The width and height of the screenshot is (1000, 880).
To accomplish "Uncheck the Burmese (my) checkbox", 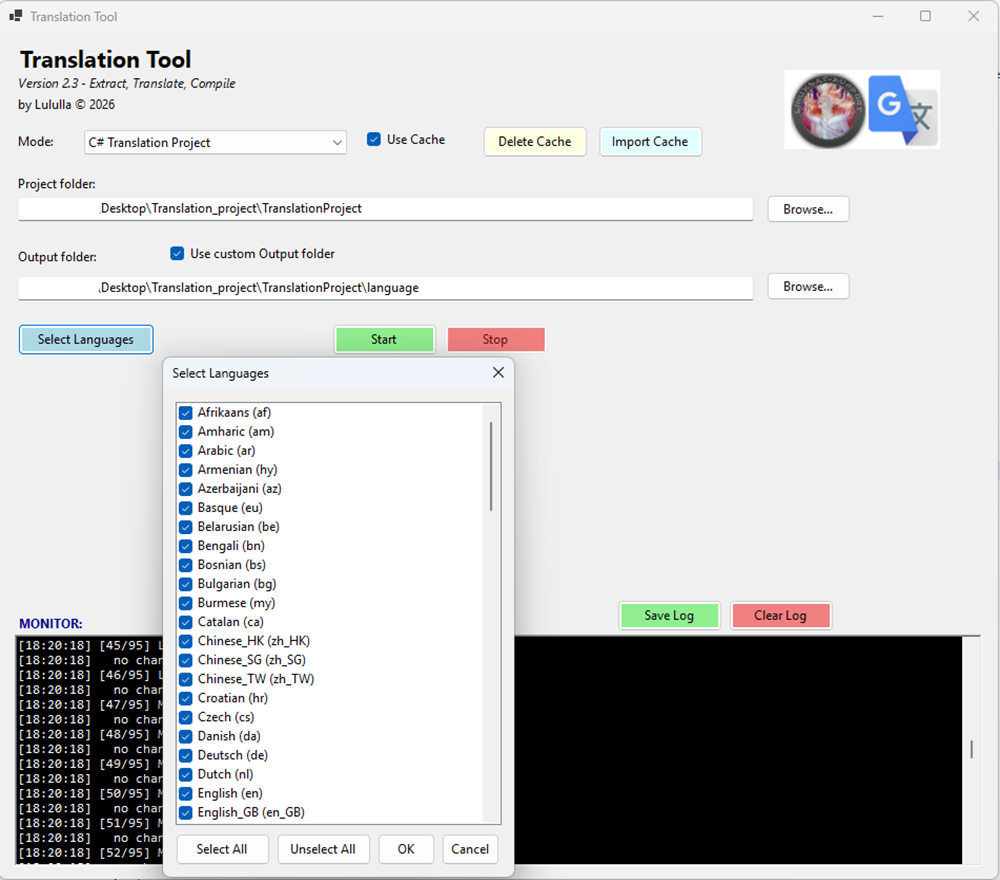I will point(186,603).
